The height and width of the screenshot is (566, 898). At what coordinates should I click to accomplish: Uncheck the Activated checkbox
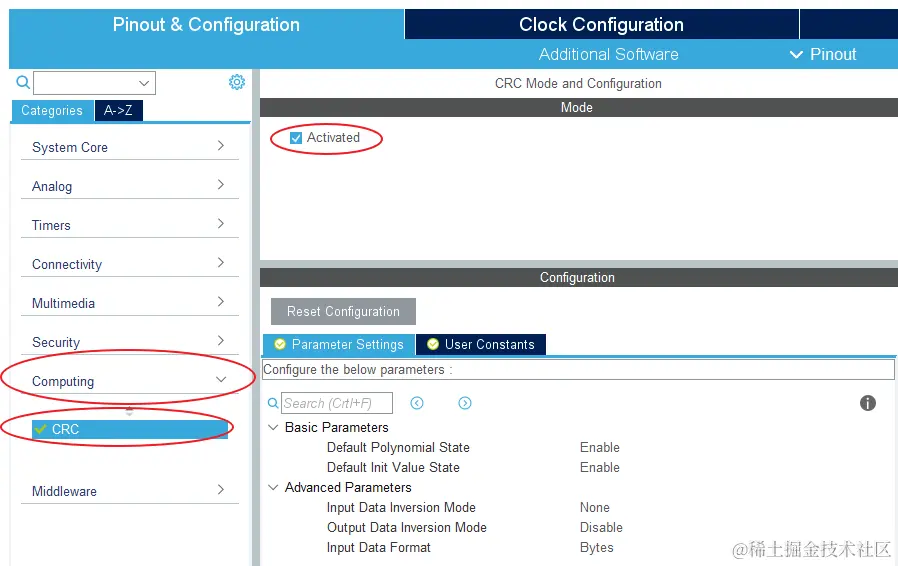tap(296, 138)
